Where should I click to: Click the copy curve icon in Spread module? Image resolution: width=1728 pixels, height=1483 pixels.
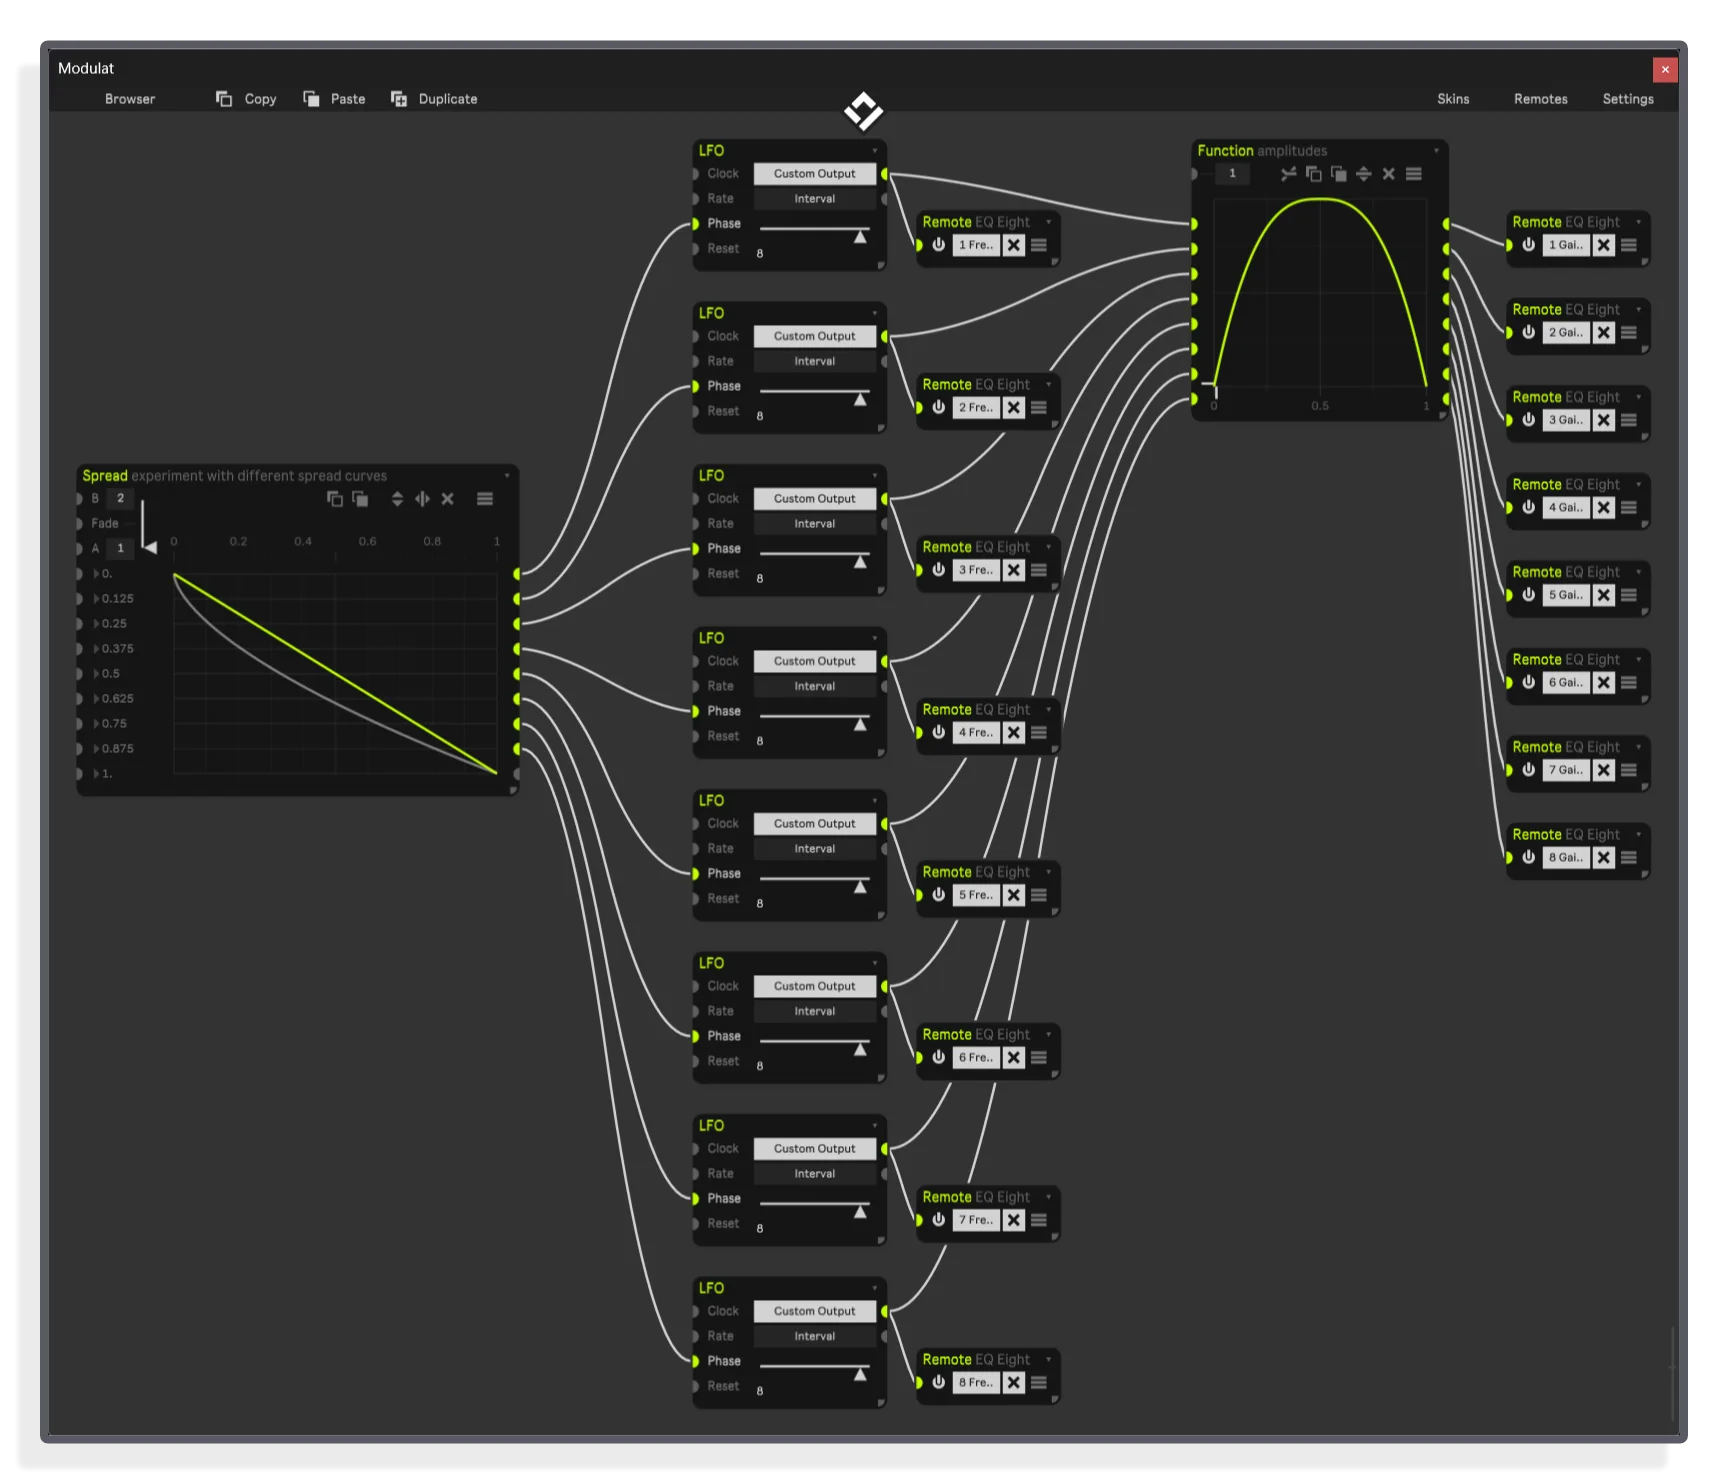click(x=335, y=499)
